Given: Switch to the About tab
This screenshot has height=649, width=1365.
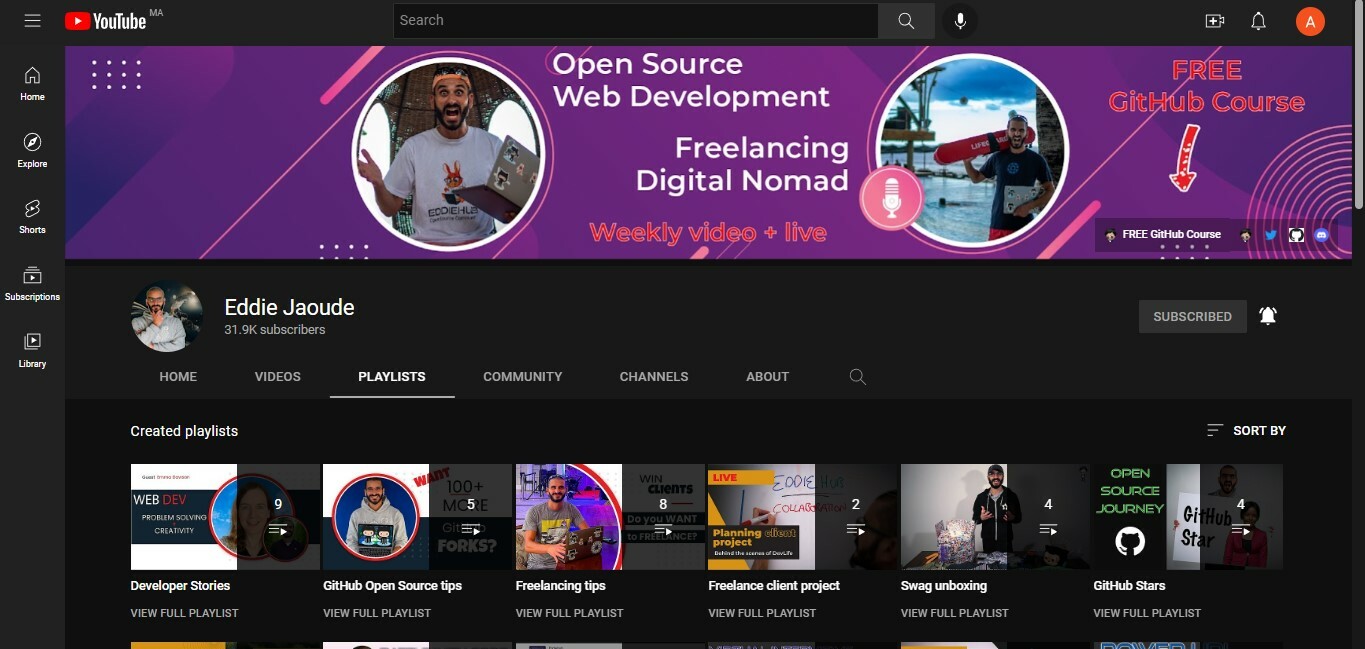Looking at the screenshot, I should [x=768, y=377].
